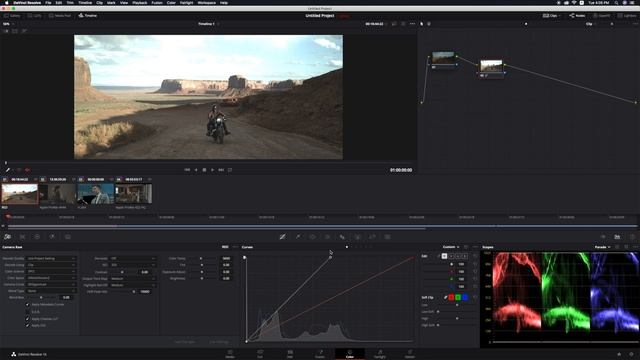Open the Tracker palette icon

tap(327, 237)
